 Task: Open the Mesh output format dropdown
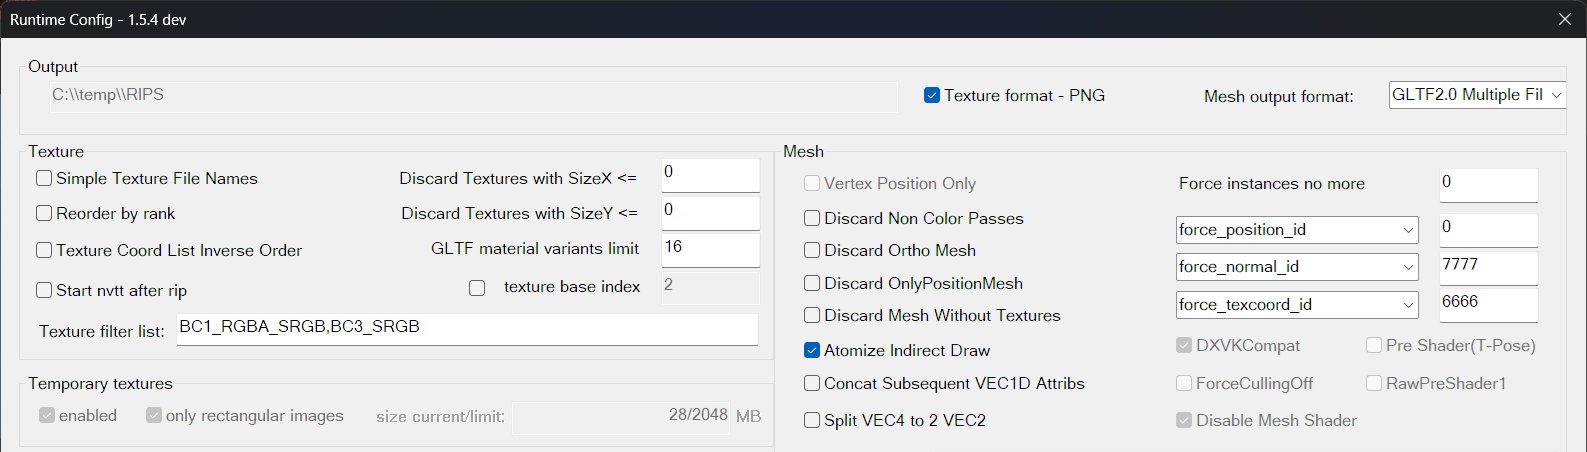pyautogui.click(x=1477, y=95)
